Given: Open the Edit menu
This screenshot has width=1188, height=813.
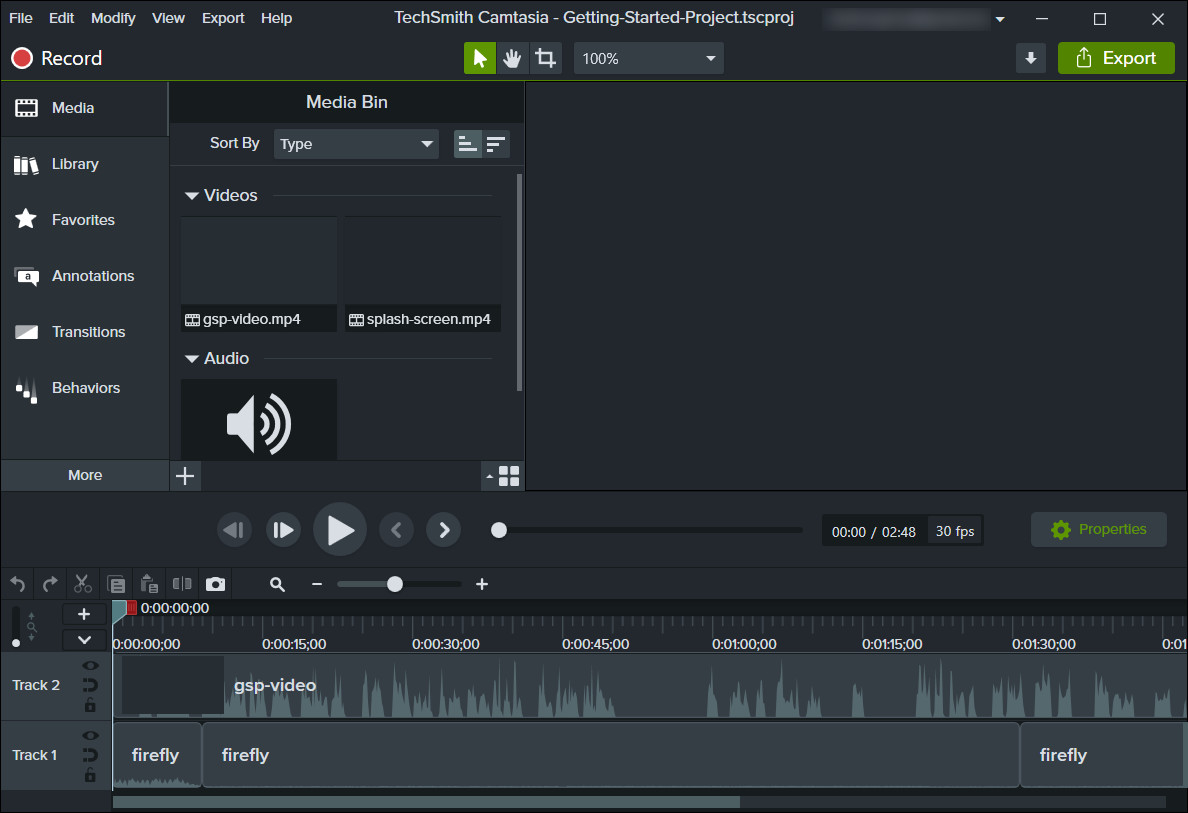Looking at the screenshot, I should click(x=61, y=17).
